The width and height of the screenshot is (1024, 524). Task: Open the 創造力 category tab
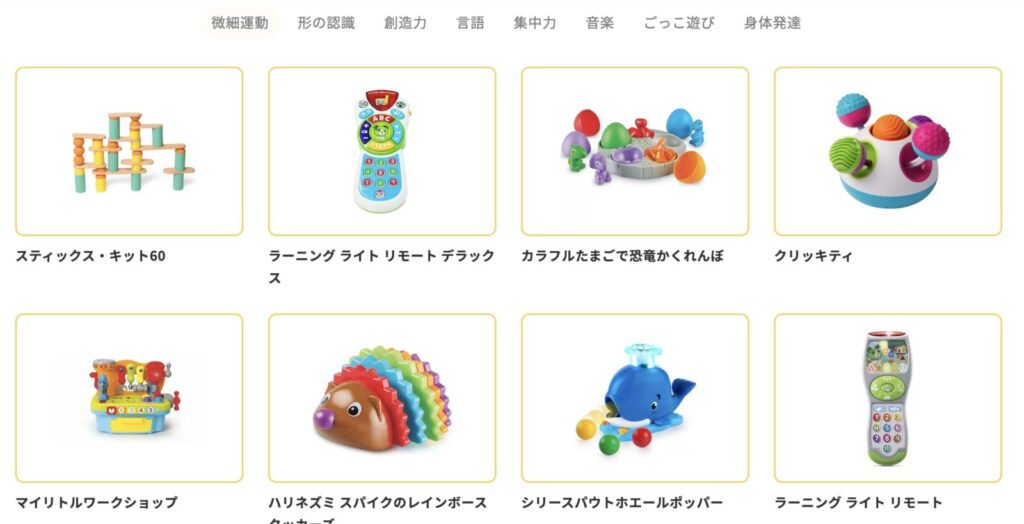pyautogui.click(x=405, y=23)
